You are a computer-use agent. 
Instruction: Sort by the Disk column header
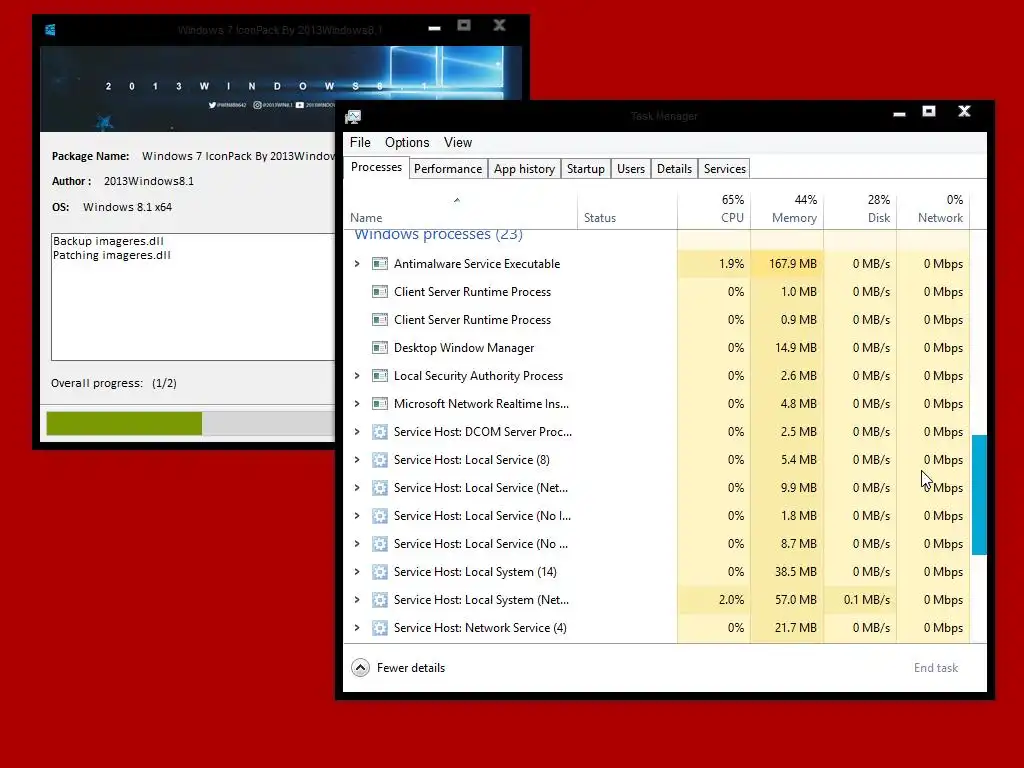860,209
